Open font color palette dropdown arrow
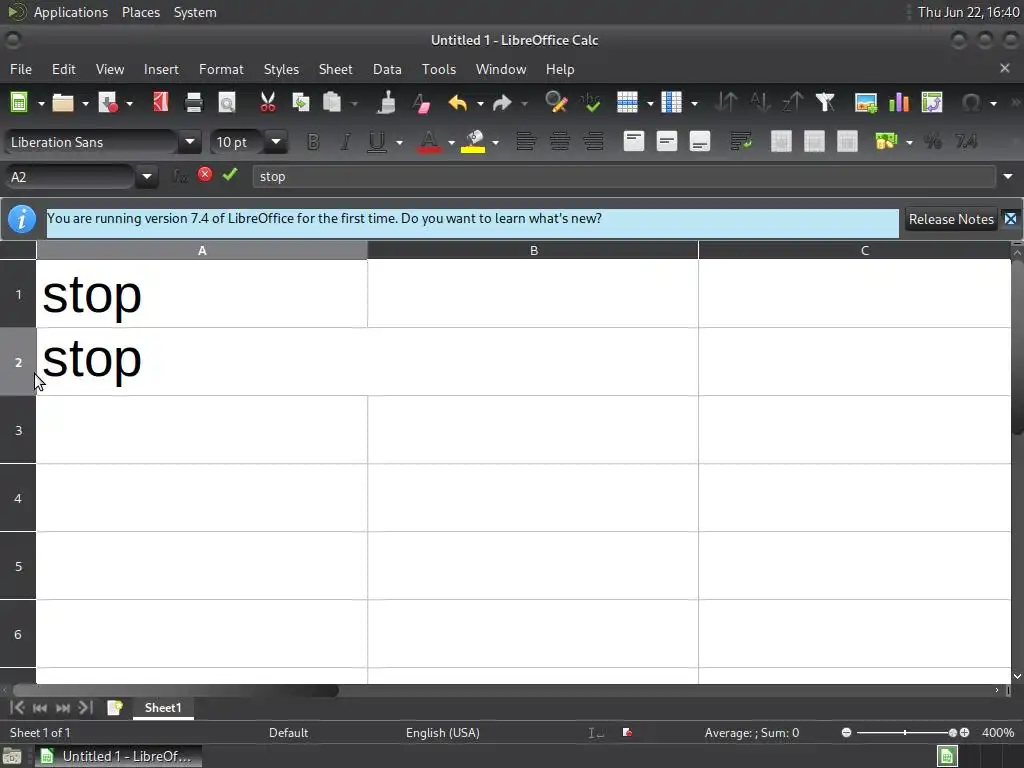Screen dimensions: 1024x768 tap(451, 142)
